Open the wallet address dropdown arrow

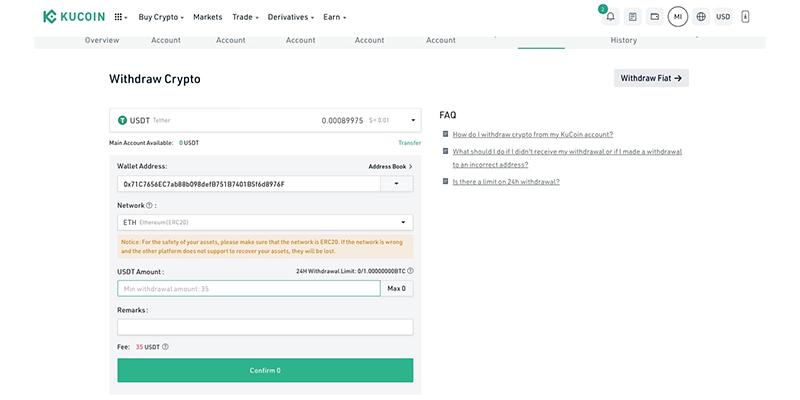click(397, 184)
